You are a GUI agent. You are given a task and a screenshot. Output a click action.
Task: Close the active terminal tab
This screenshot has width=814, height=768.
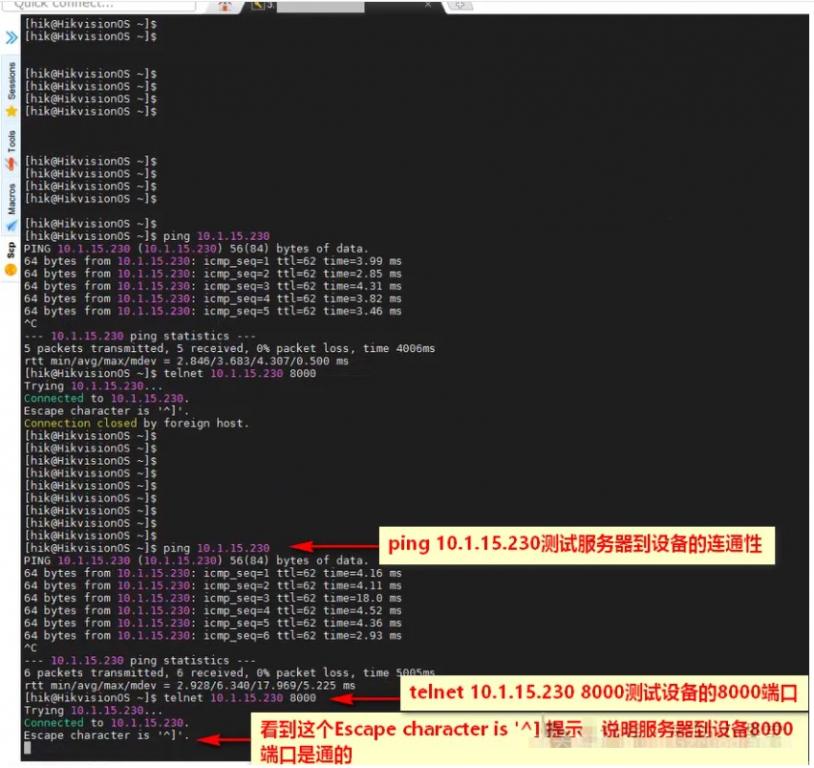coord(428,5)
